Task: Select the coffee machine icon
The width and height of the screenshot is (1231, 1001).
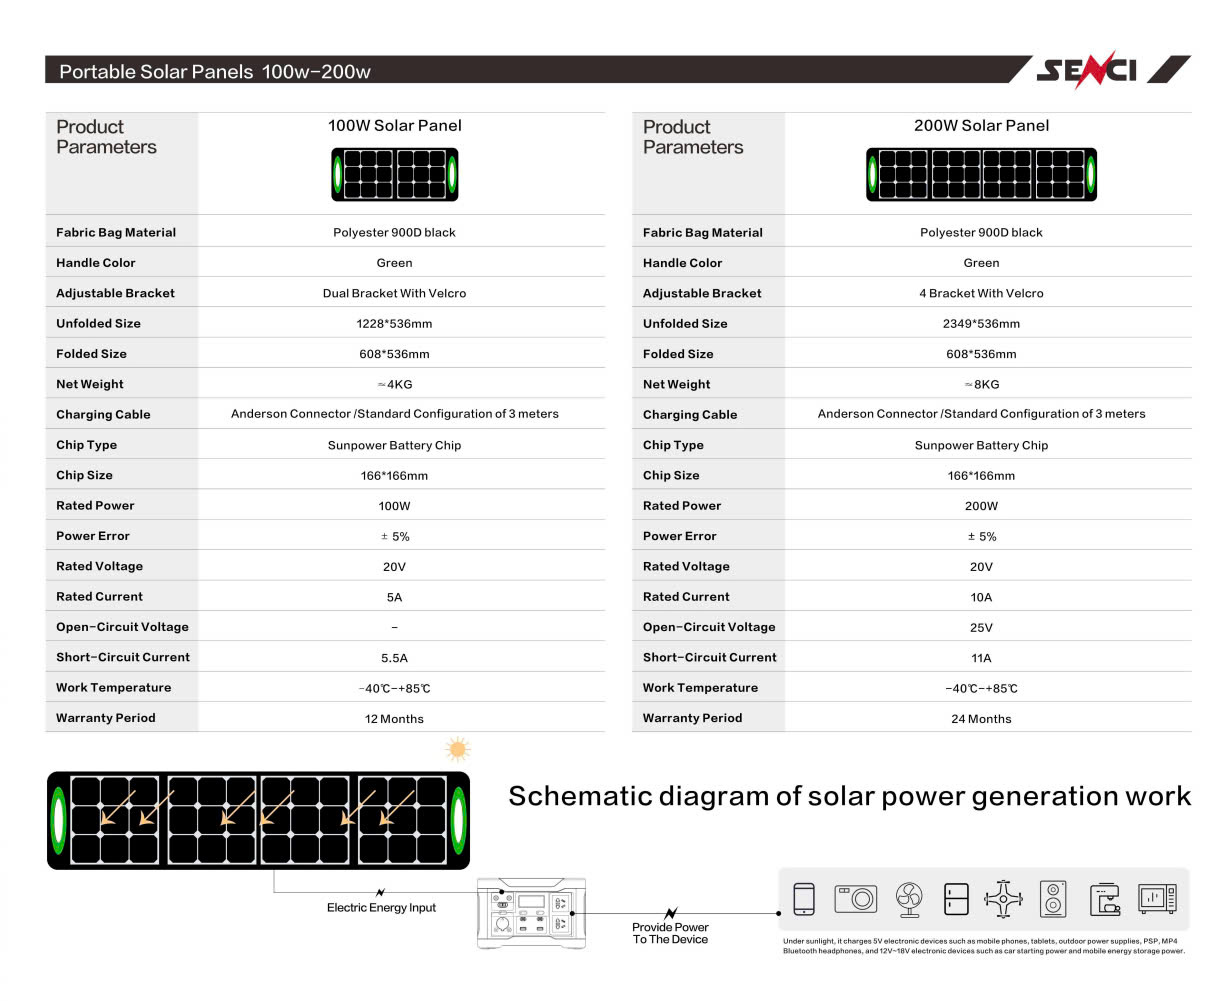Action: [1104, 899]
